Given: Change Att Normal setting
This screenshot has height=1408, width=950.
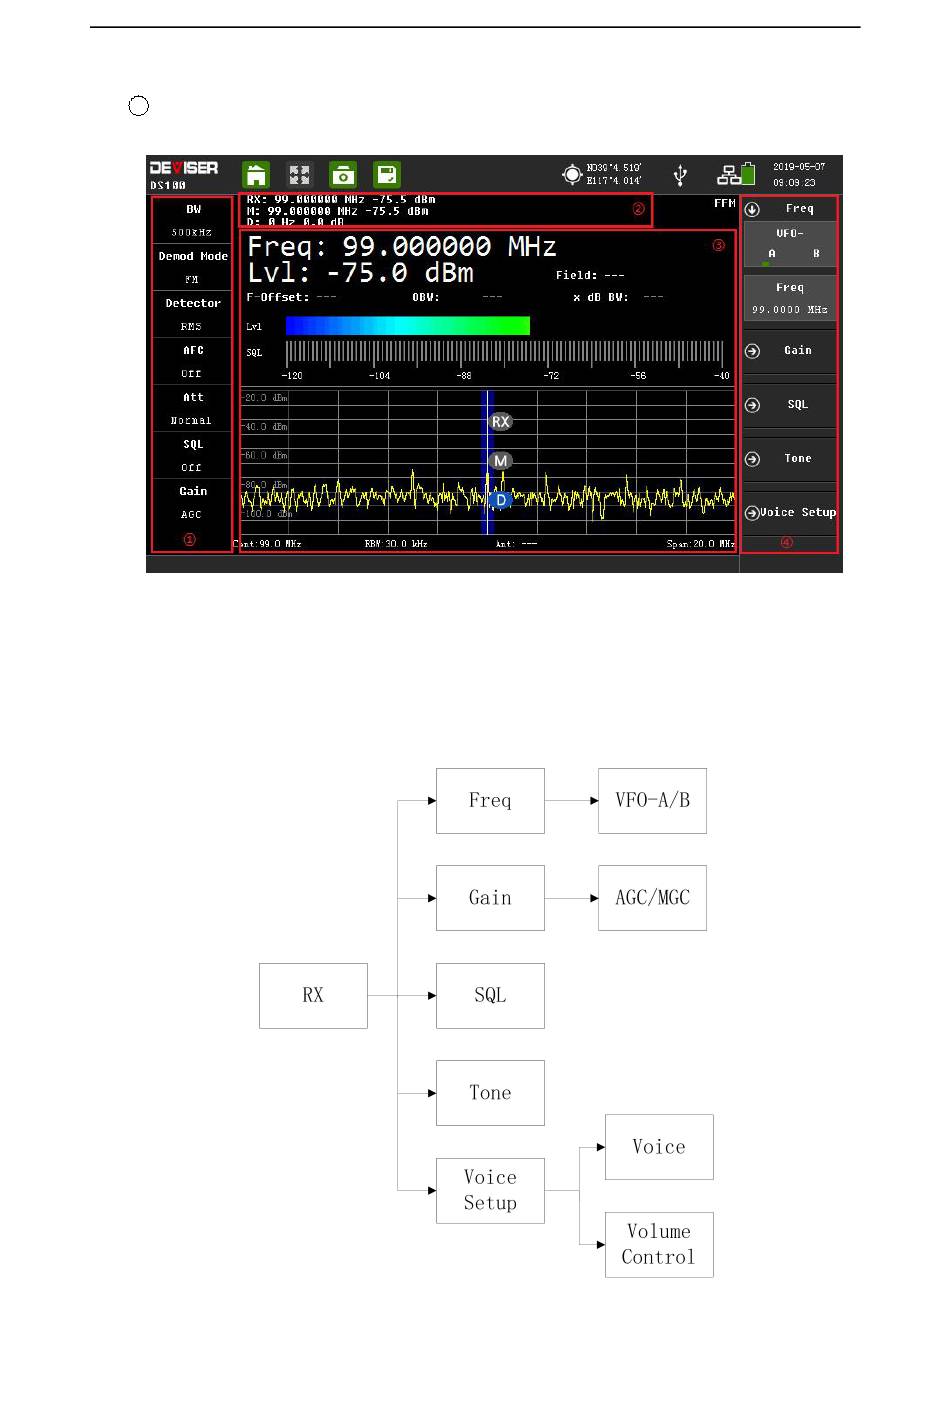Looking at the screenshot, I should point(192,408).
